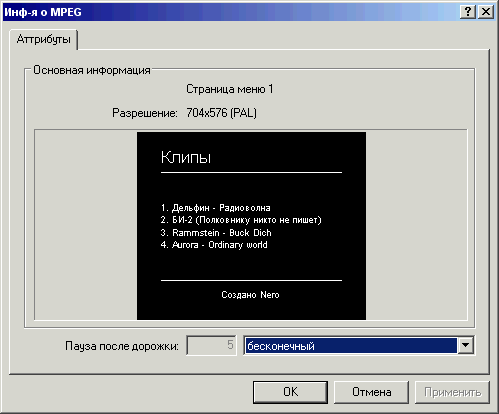
Task: Click the Страница меню 1 text
Action: coord(229,89)
